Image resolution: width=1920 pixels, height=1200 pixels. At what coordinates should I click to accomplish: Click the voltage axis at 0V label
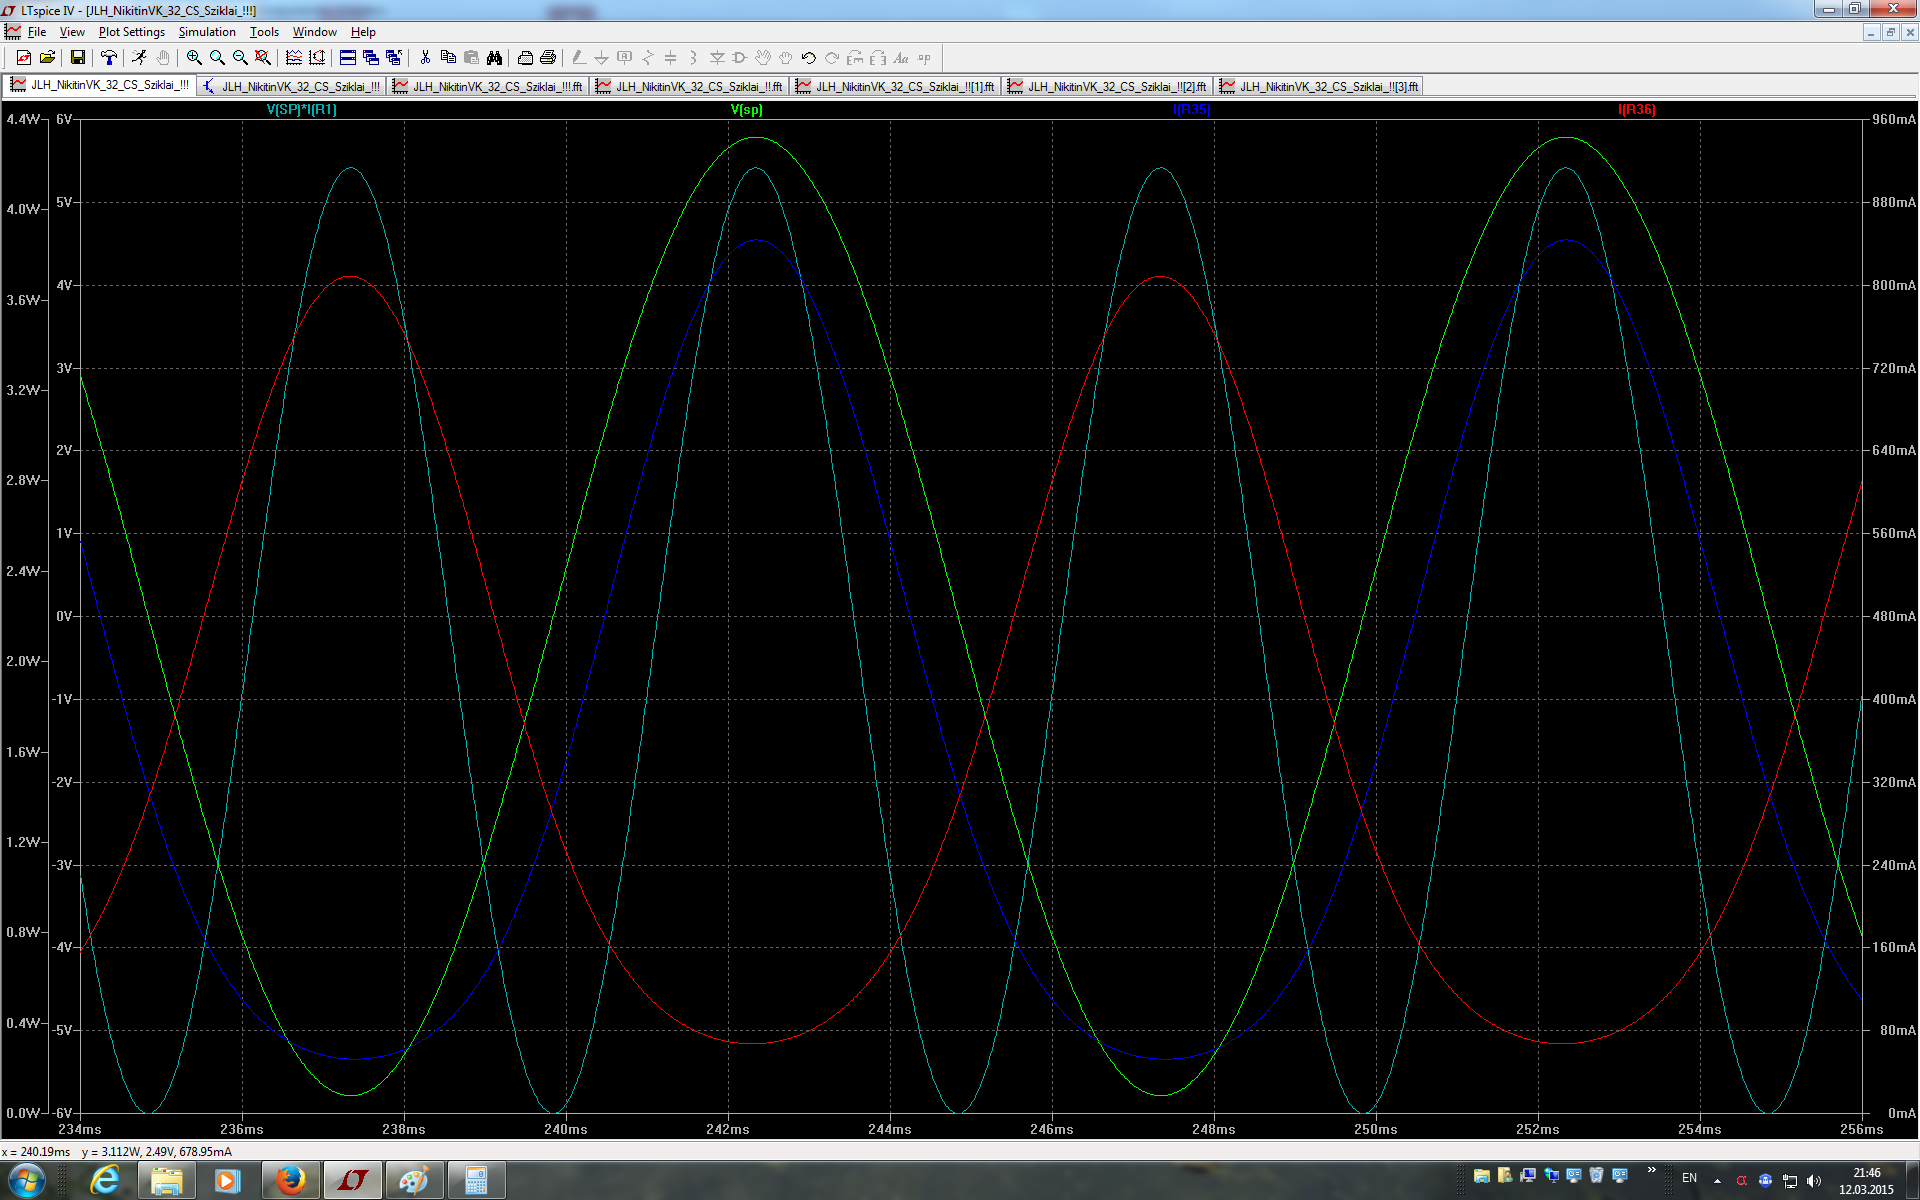point(64,616)
